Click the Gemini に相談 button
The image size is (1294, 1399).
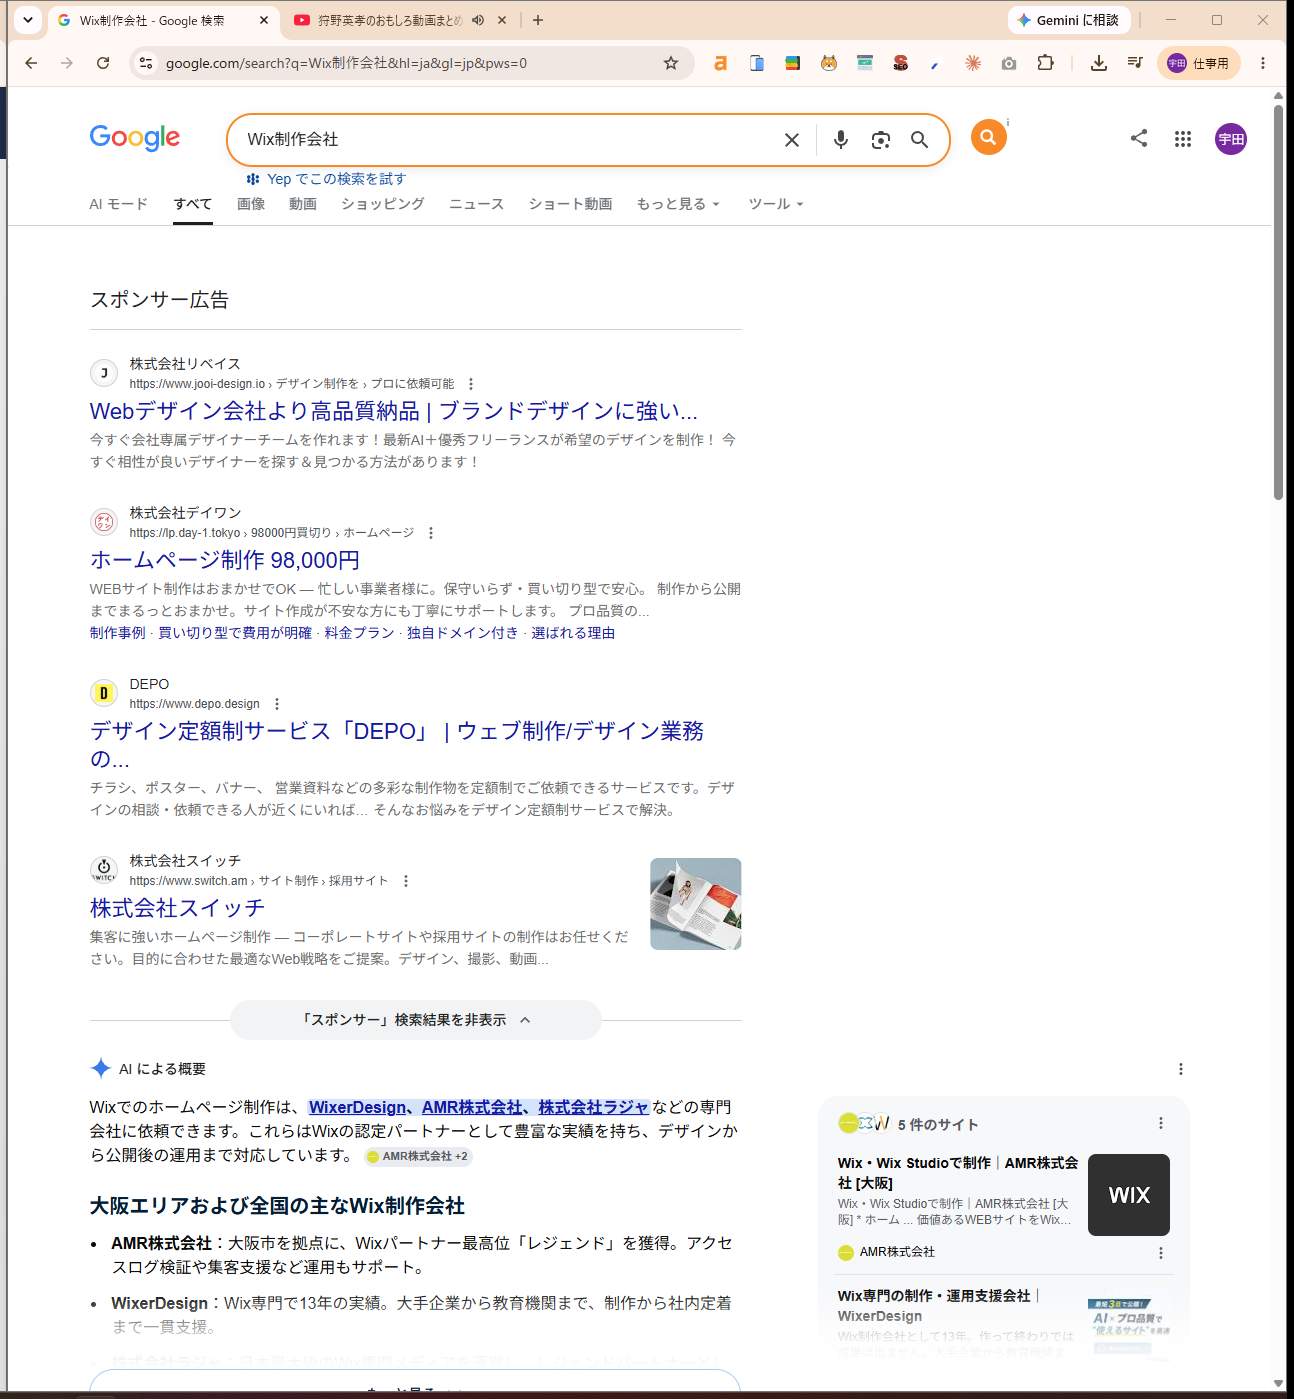point(1069,20)
